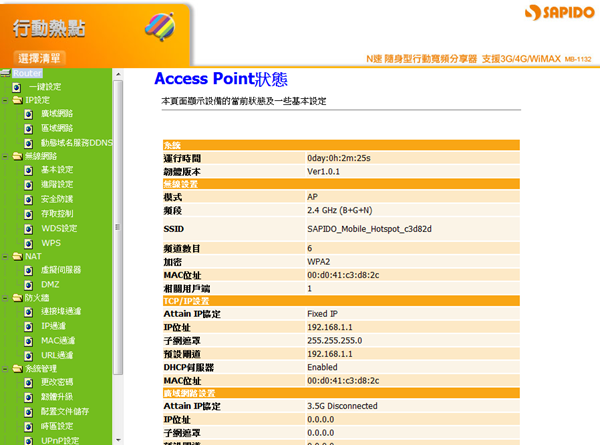The image size is (600, 445).
Task: Click the page icon beside MAC過濾
Action: [x=28, y=341]
